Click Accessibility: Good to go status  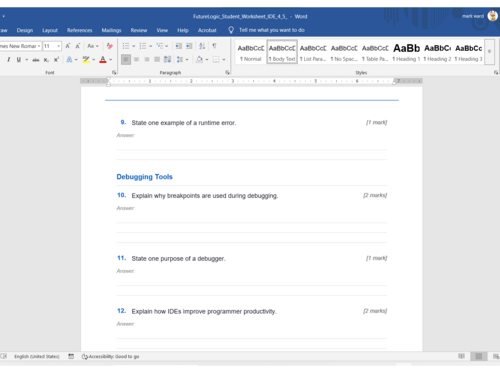click(110, 356)
